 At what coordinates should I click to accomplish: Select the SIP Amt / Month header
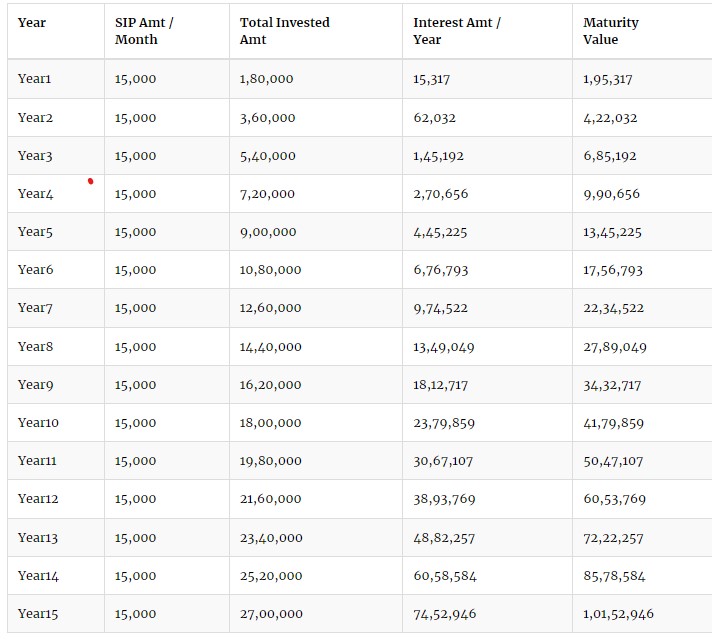[144, 31]
